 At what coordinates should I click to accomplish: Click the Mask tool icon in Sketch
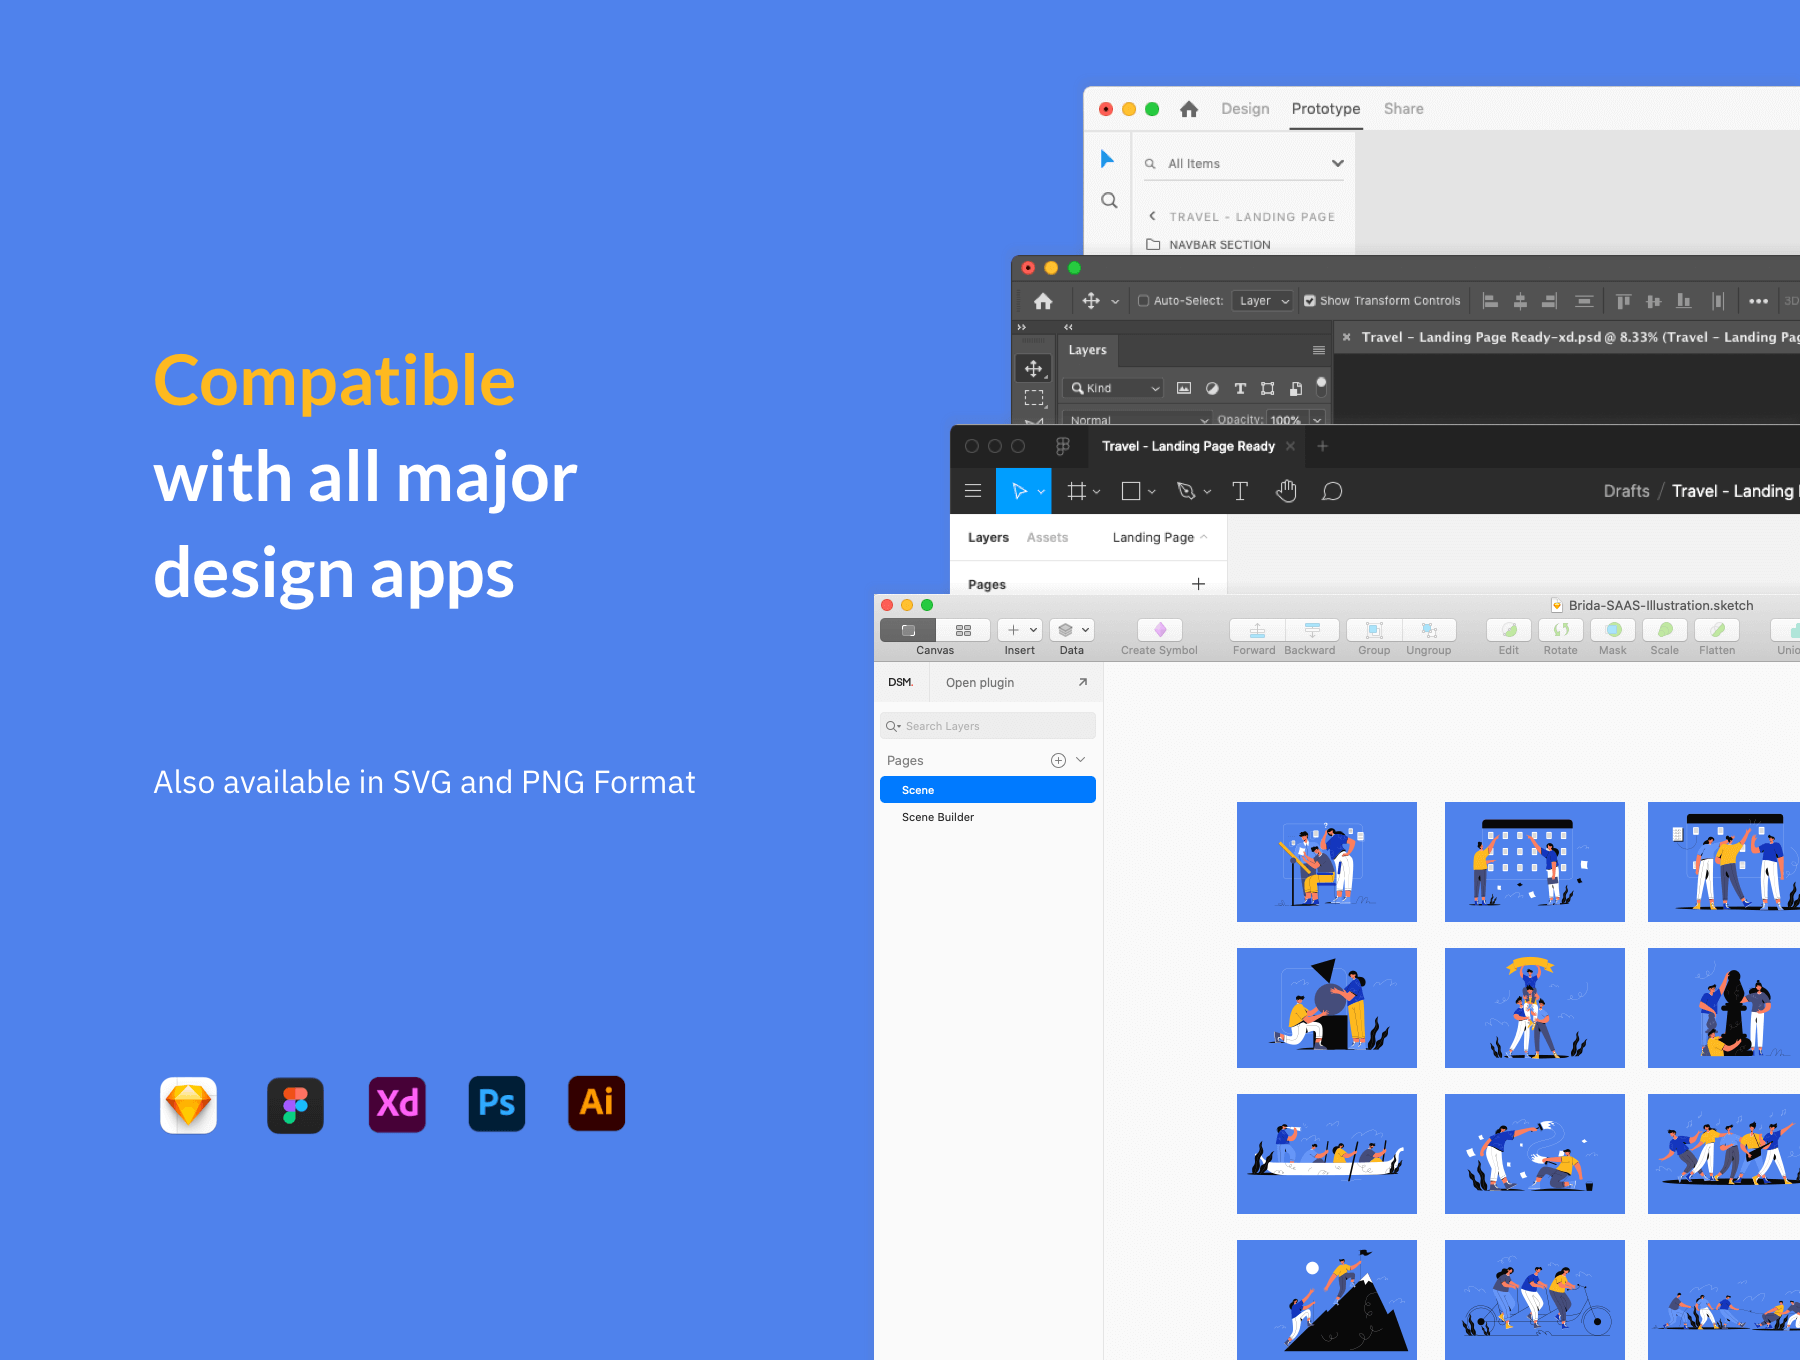(1613, 630)
